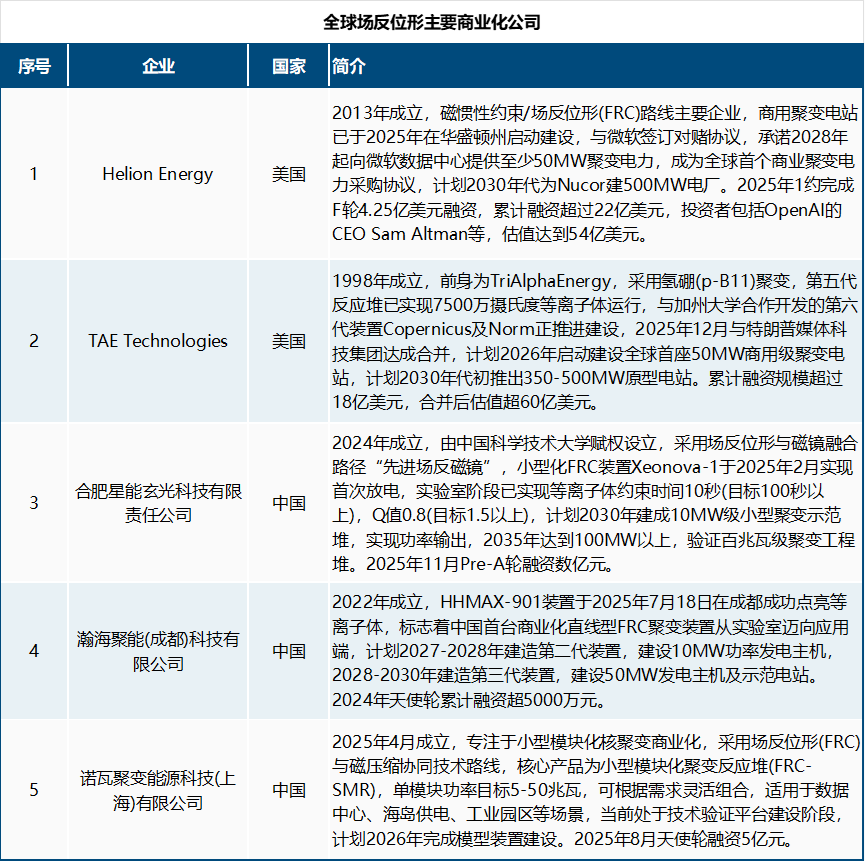This screenshot has height=862, width=865.
Task: Select the Helion Energy company cell
Action: pos(158,174)
